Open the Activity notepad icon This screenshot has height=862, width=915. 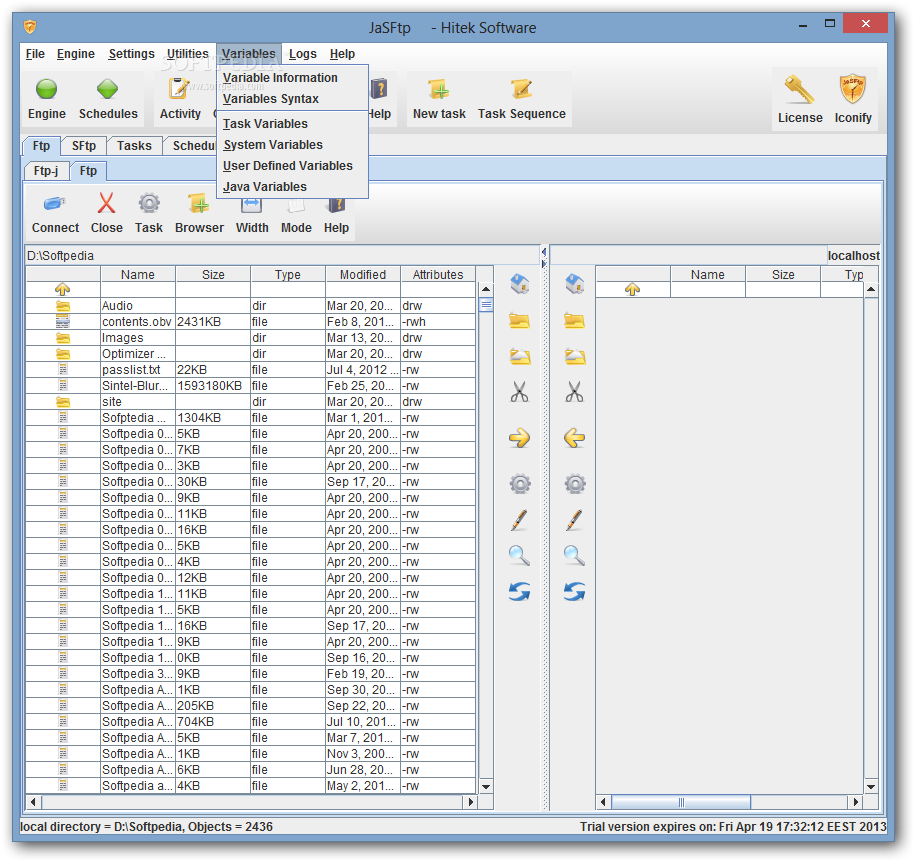pyautogui.click(x=179, y=89)
